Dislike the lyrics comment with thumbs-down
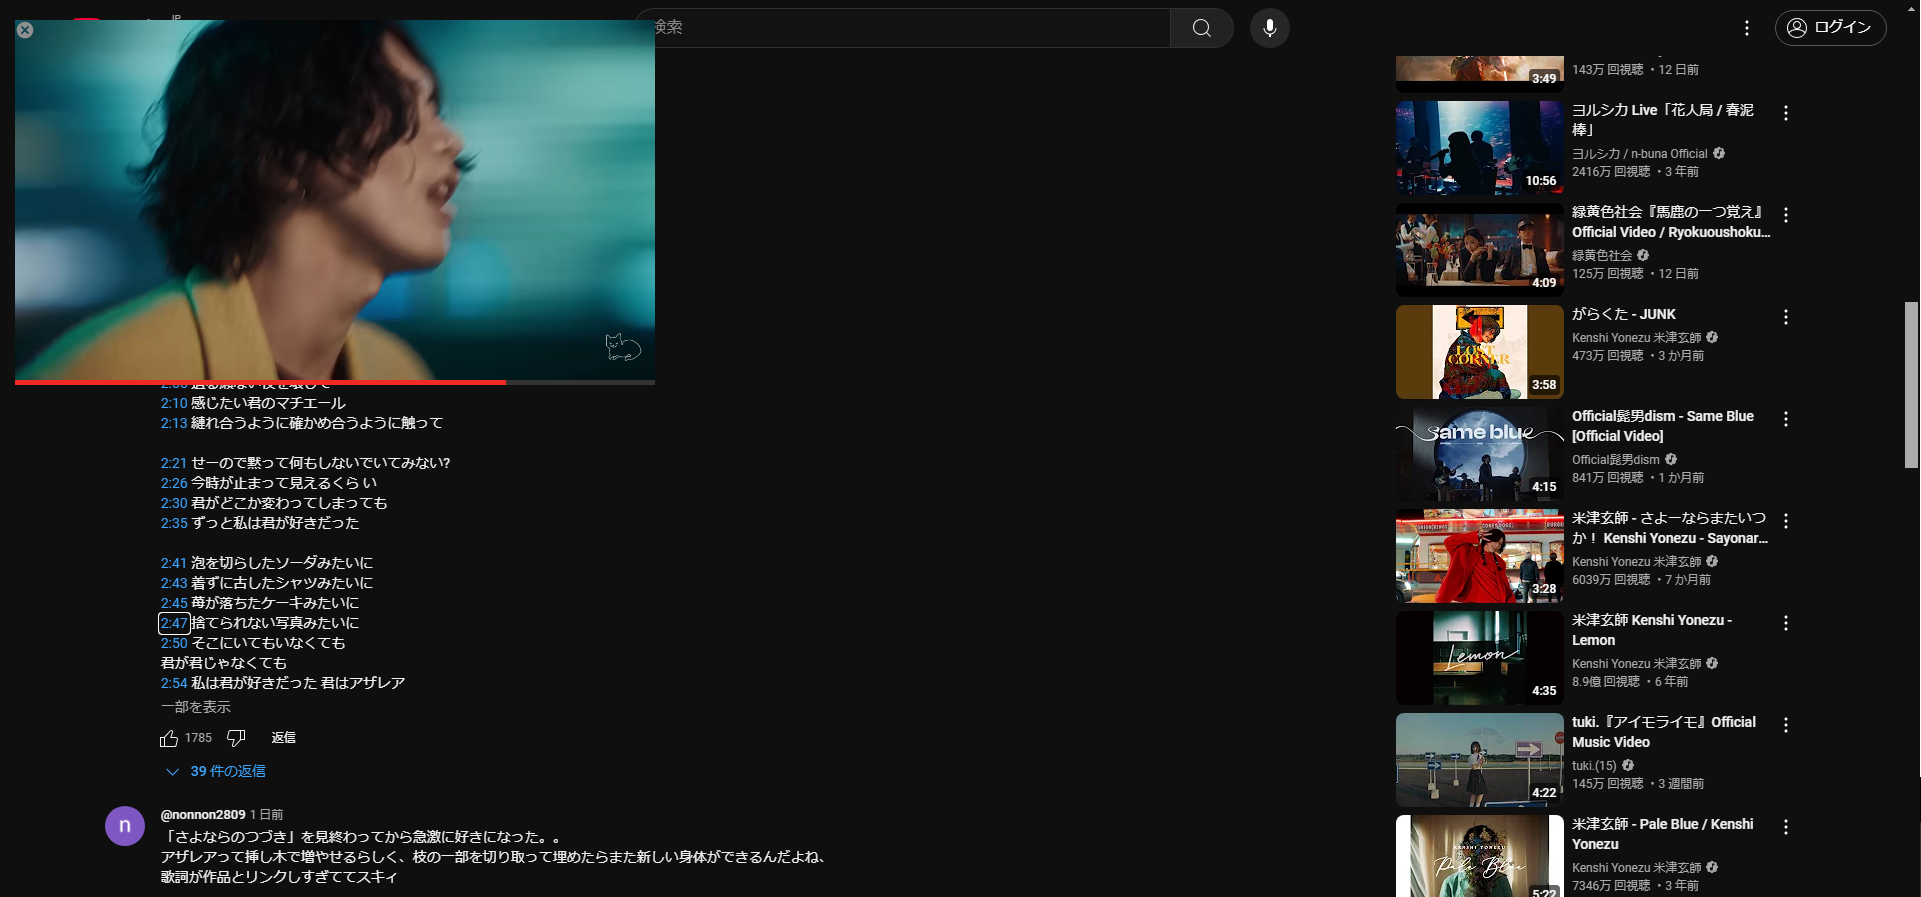The height and width of the screenshot is (897, 1921). [x=236, y=738]
